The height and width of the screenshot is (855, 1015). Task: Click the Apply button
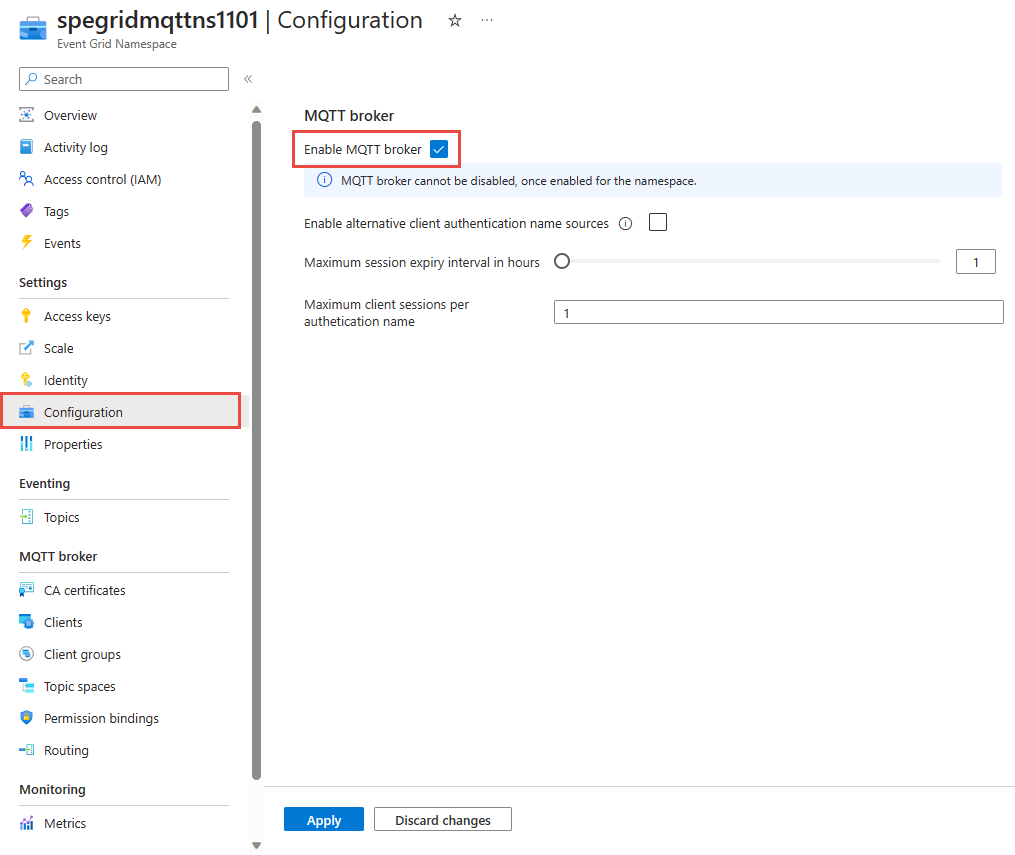(x=324, y=819)
